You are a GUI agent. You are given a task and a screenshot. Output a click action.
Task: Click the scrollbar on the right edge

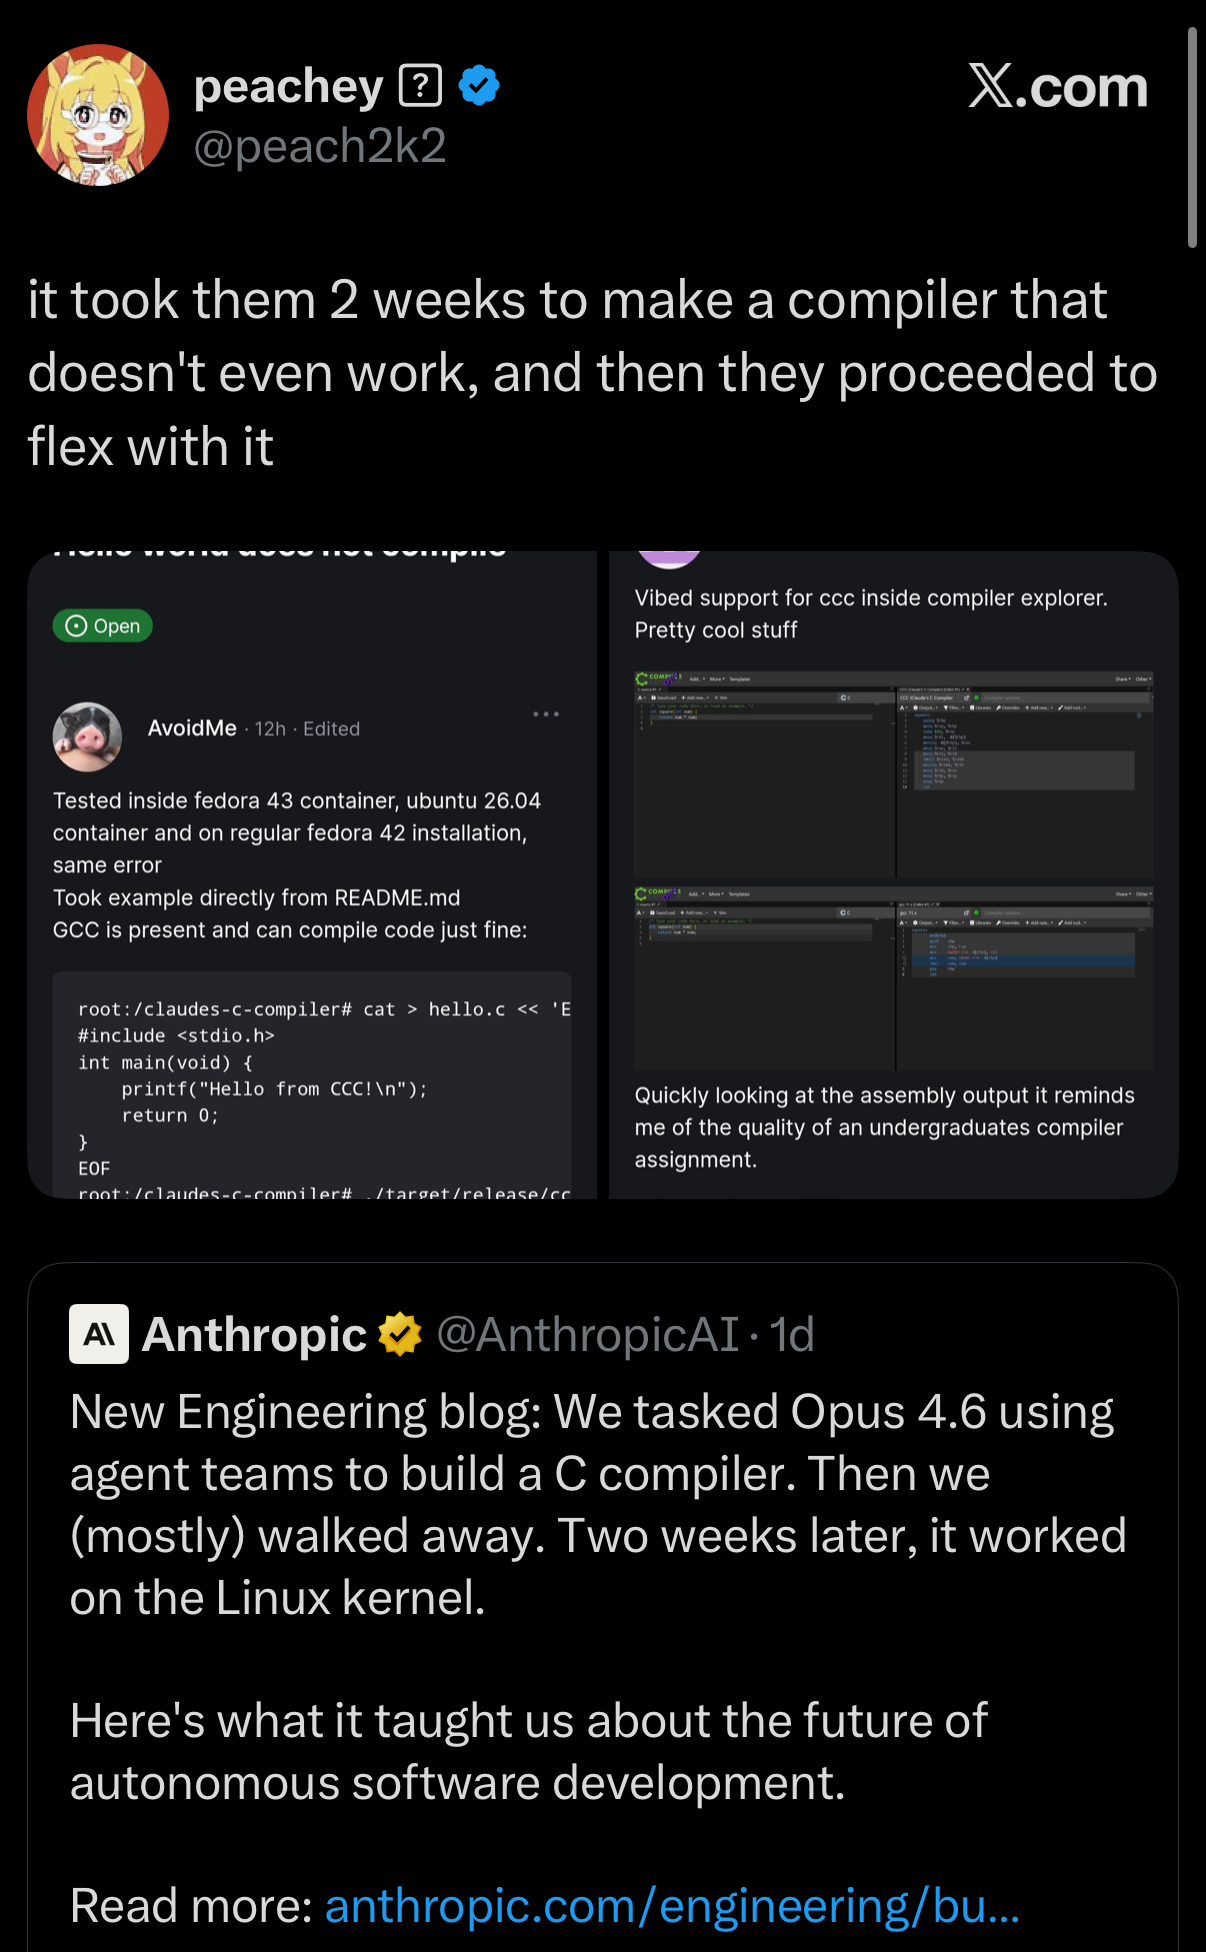pyautogui.click(x=1192, y=138)
